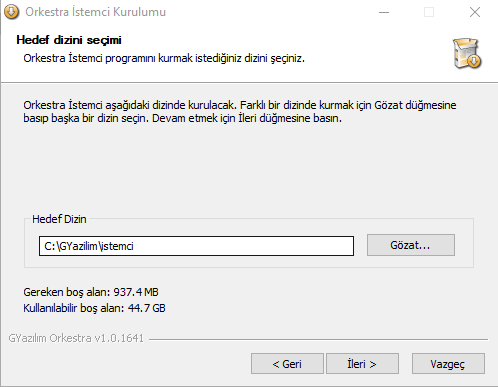This screenshot has height=387, width=498.
Task: Focus the Hedef Dizin path field
Action: point(196,246)
